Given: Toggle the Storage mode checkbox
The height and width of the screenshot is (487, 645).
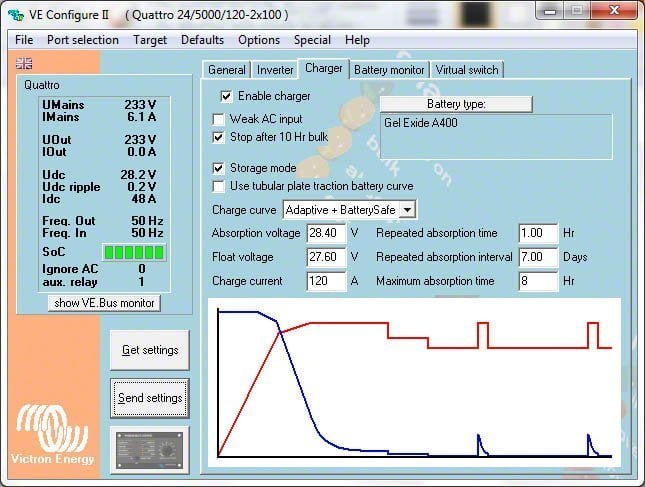Looking at the screenshot, I should pyautogui.click(x=220, y=168).
